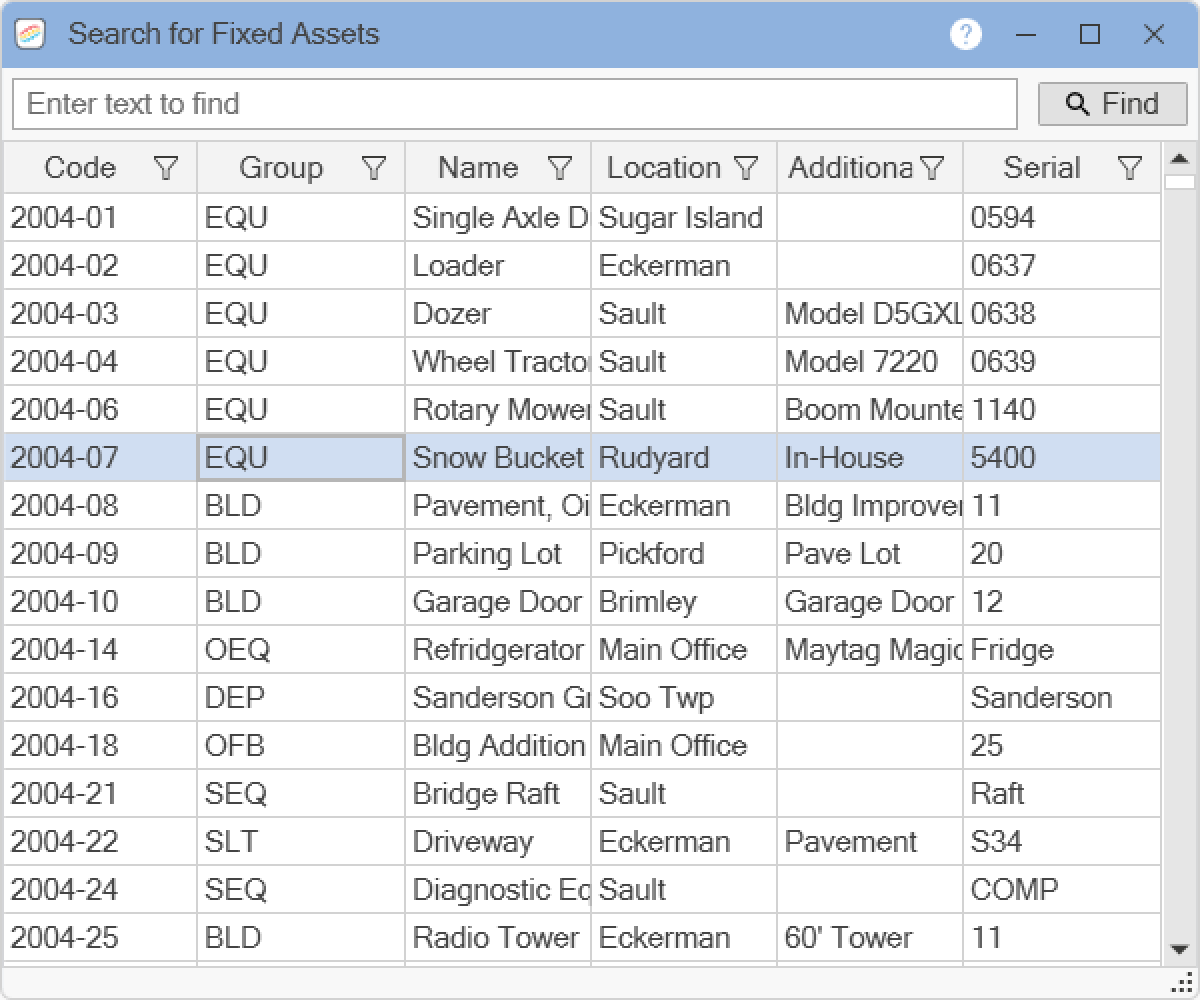Select the Parking Lot row in Pickford
Image resolution: width=1200 pixels, height=1000 pixels.
click(487, 554)
